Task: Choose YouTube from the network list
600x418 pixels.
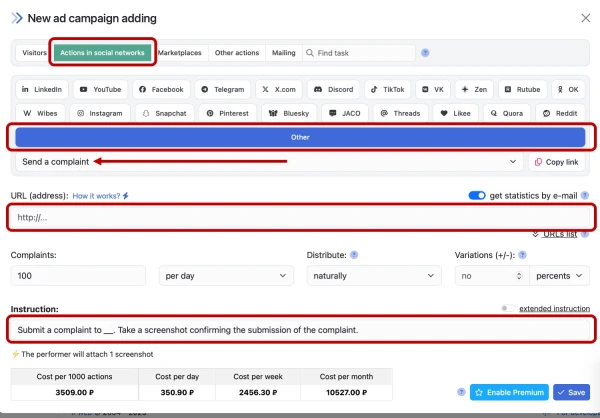Action: click(99, 89)
